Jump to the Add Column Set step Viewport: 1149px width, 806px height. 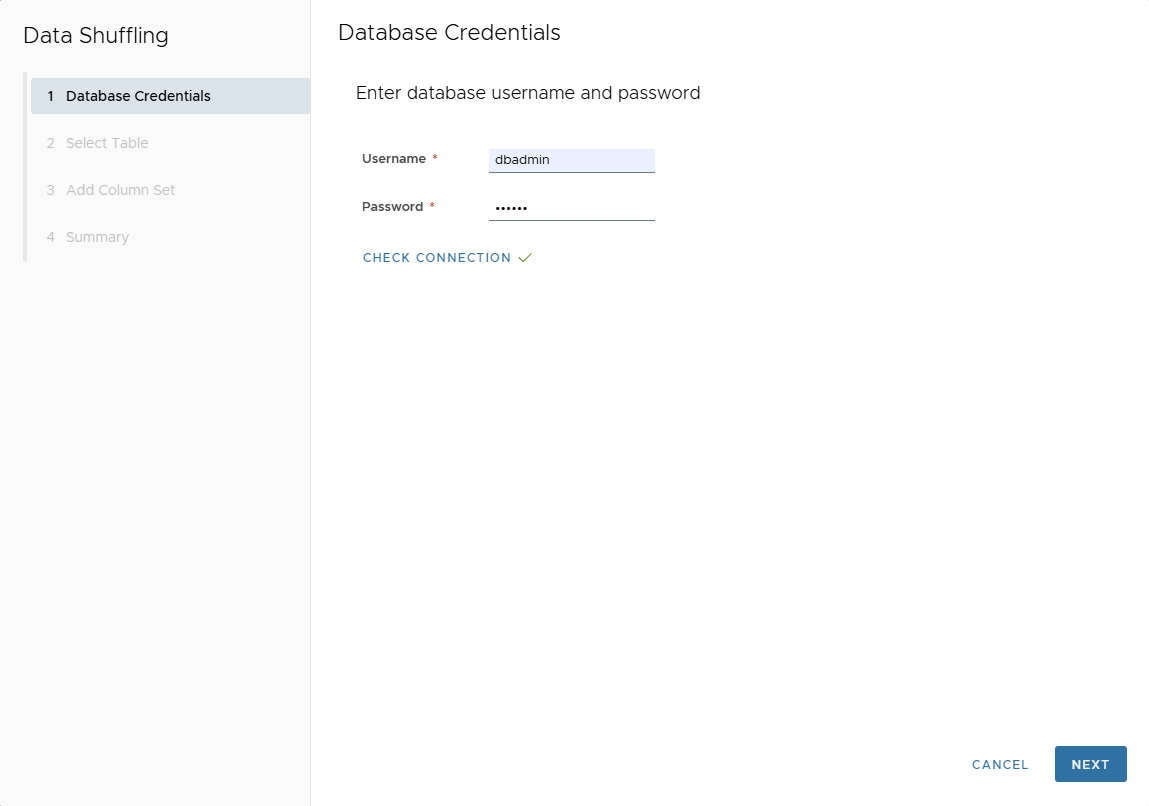coord(120,190)
